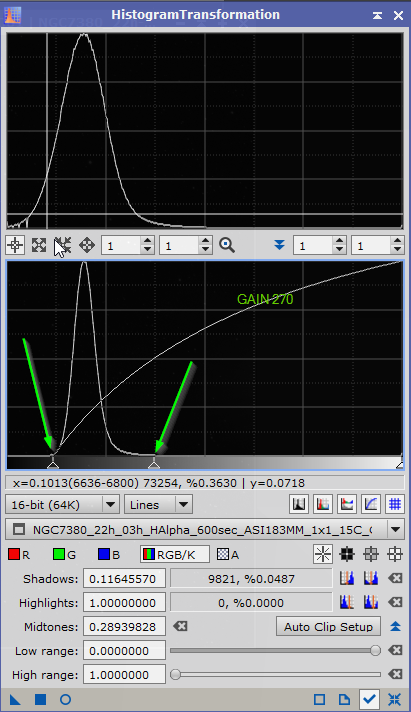Decrease the second zoom spinbox left of the magnifier
Viewport: 411px width, 712px height.
205,250
